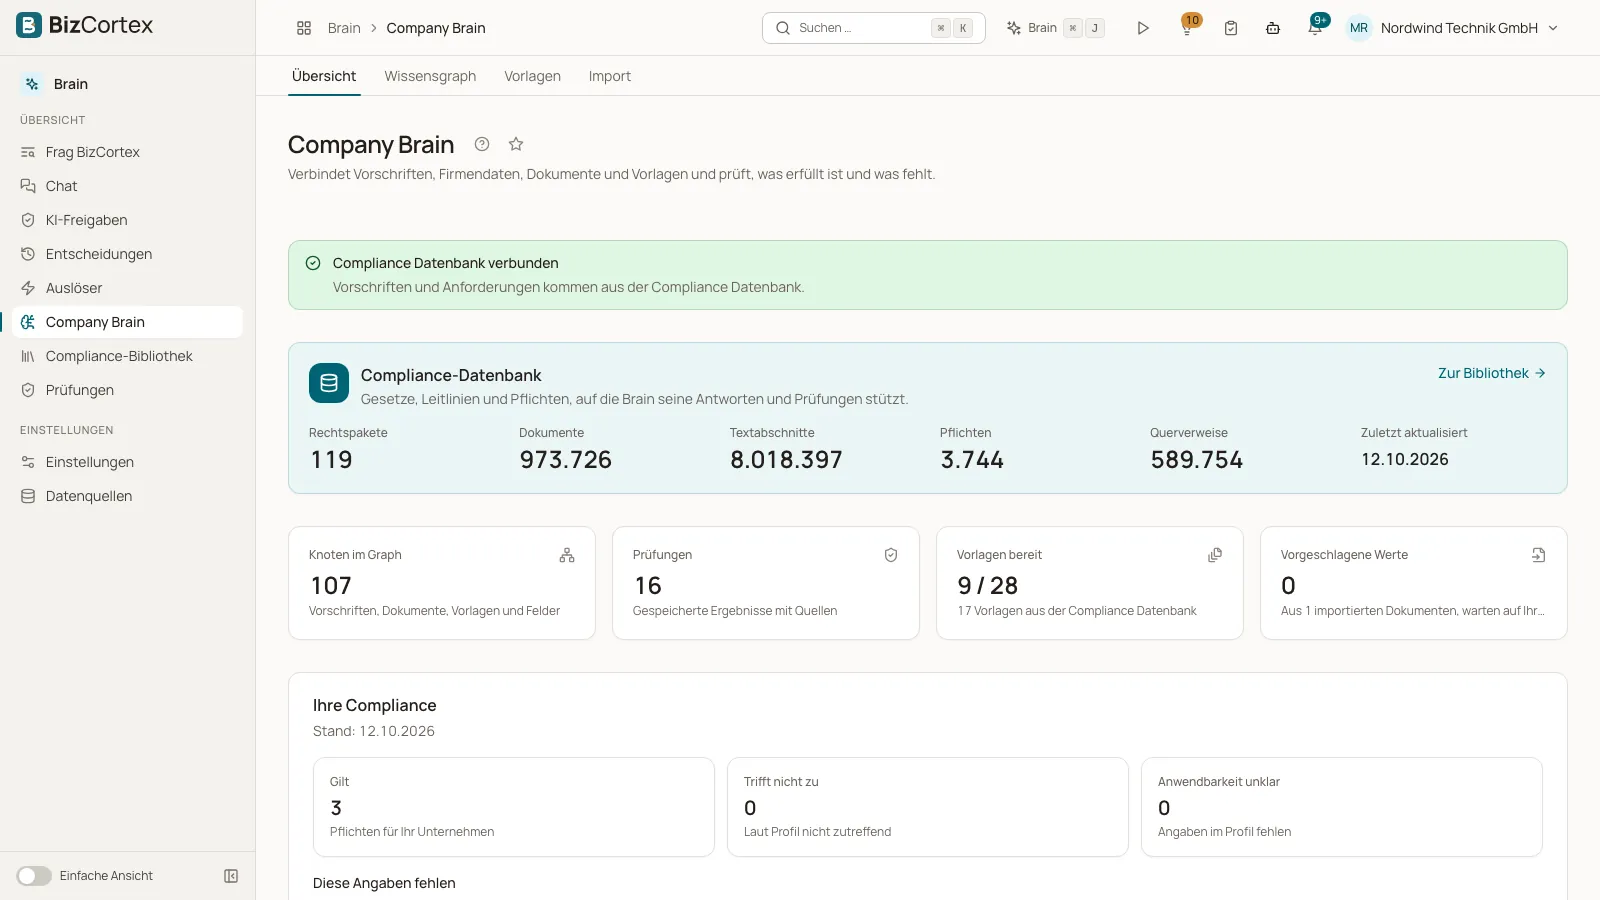Click the graph nodes icon in Knoten im Graph card
This screenshot has width=1600, height=900.
click(x=567, y=555)
